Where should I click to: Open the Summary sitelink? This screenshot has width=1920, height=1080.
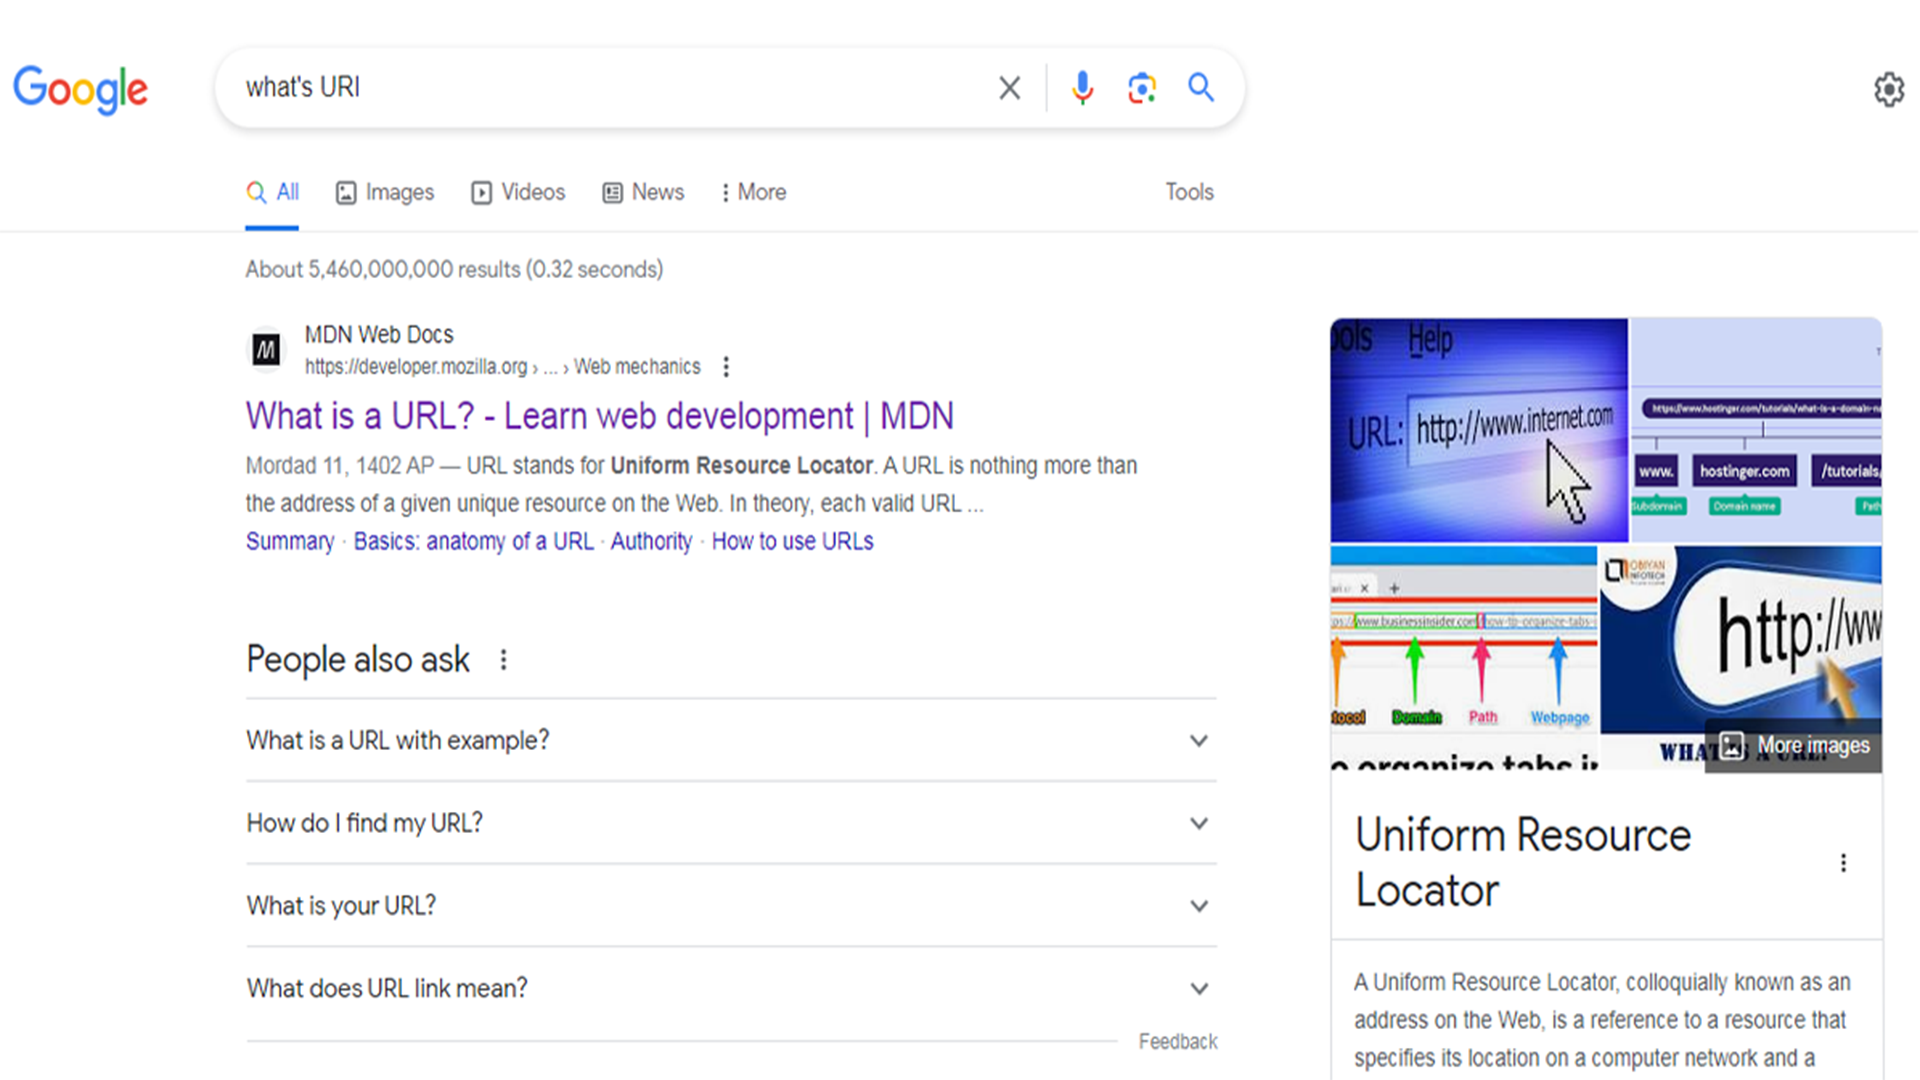(x=290, y=541)
